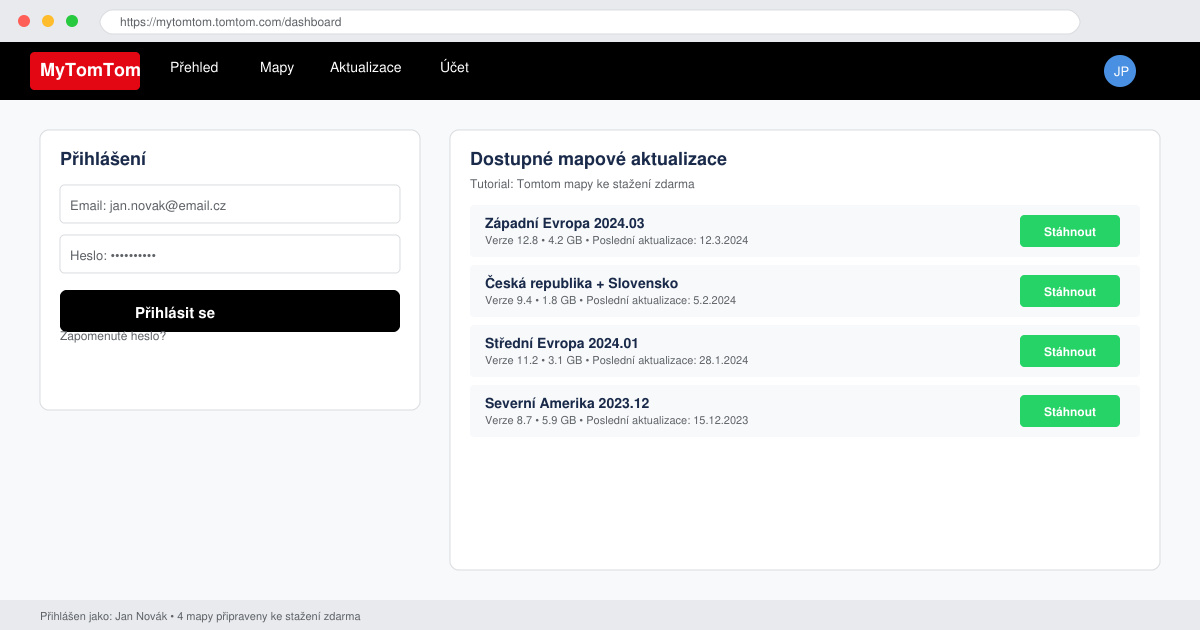Select the Západní Evropa 2024.03 title
The height and width of the screenshot is (630, 1200).
tap(565, 223)
